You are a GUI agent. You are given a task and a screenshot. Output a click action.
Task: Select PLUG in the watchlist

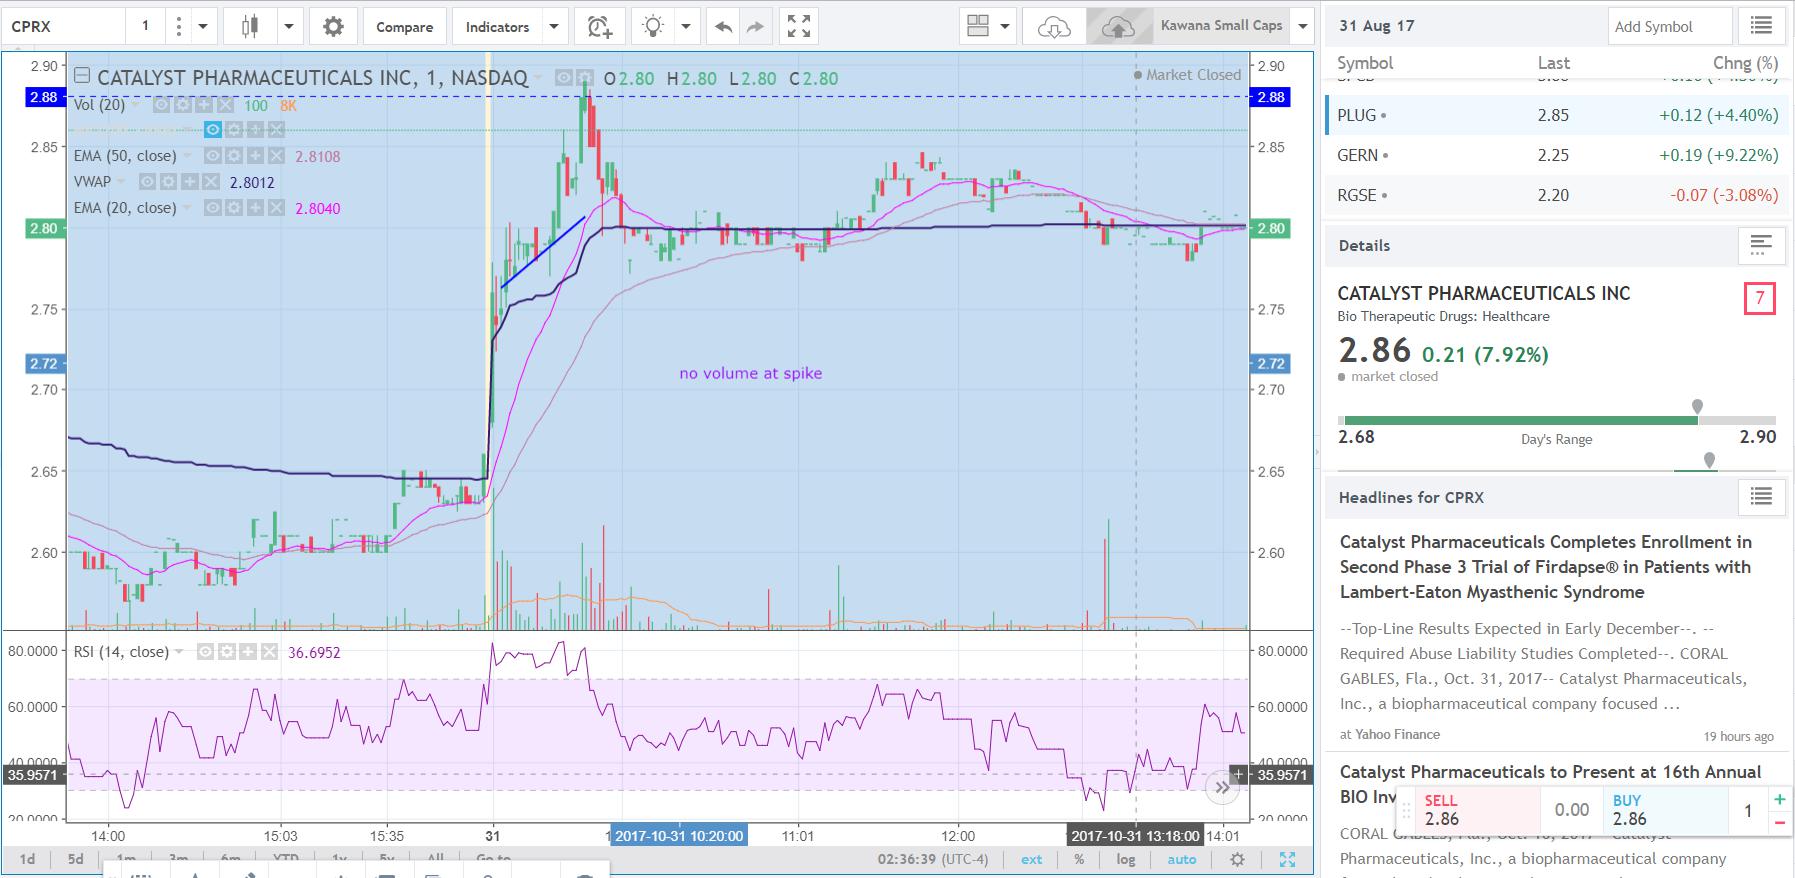1557,115
